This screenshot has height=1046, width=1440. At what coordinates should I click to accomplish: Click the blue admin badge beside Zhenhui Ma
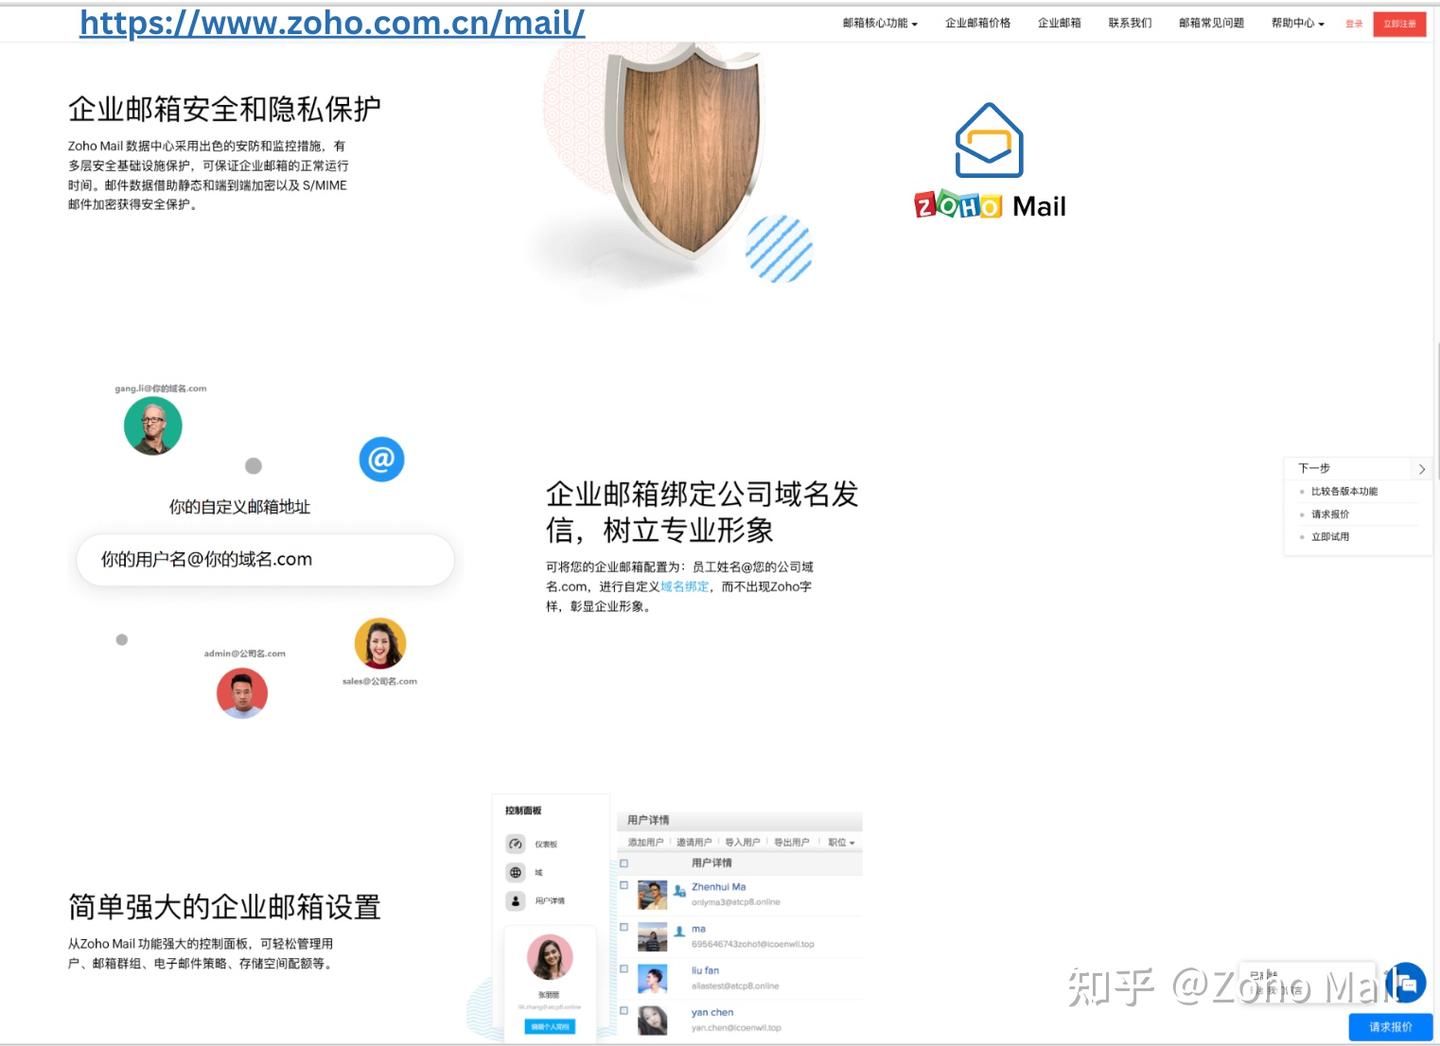pyautogui.click(x=678, y=890)
